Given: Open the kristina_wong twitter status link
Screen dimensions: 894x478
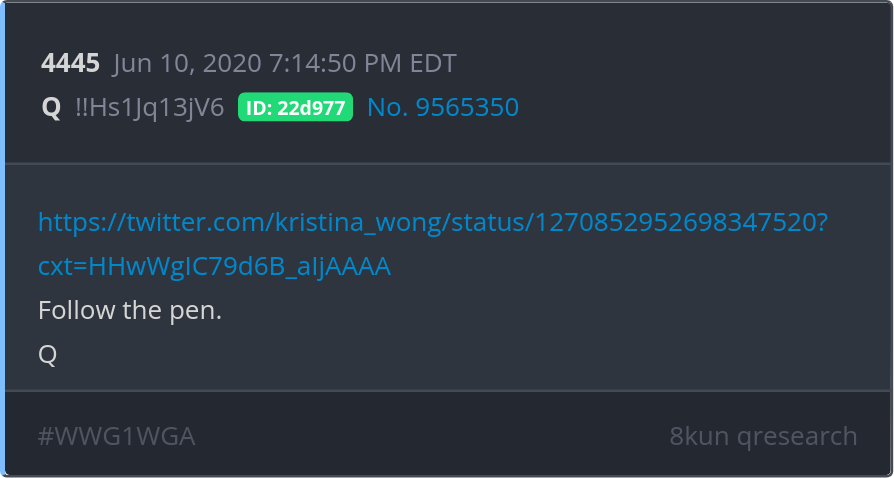Looking at the screenshot, I should point(433,223).
